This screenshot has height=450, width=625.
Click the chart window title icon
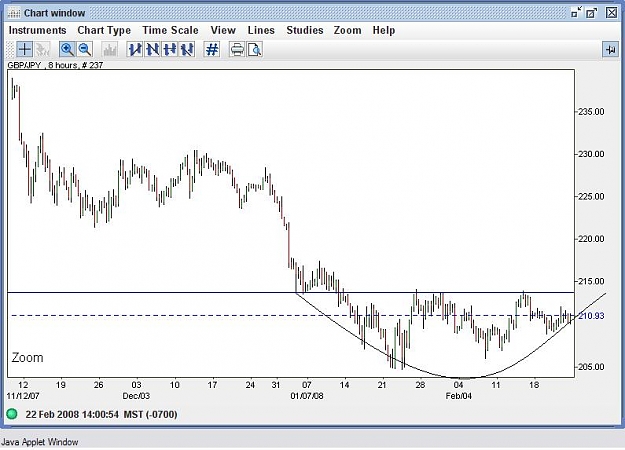pos(14,13)
